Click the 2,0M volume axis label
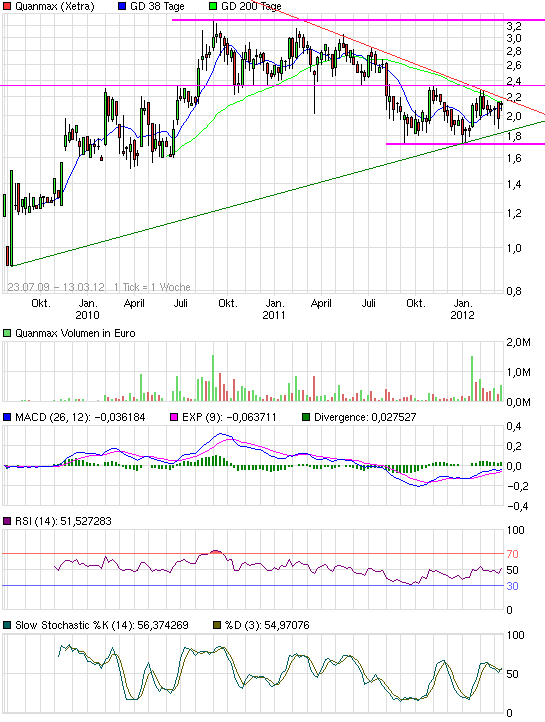Screen dimensions: 545x722 [518, 342]
